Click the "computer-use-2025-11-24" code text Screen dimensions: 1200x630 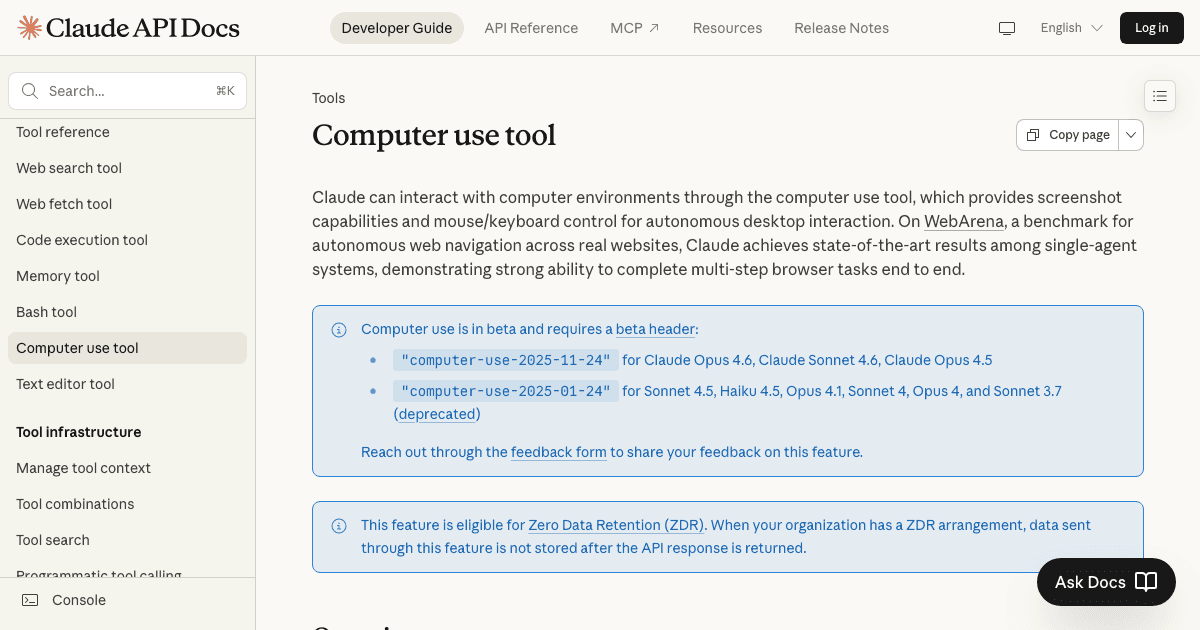pyautogui.click(x=505, y=360)
